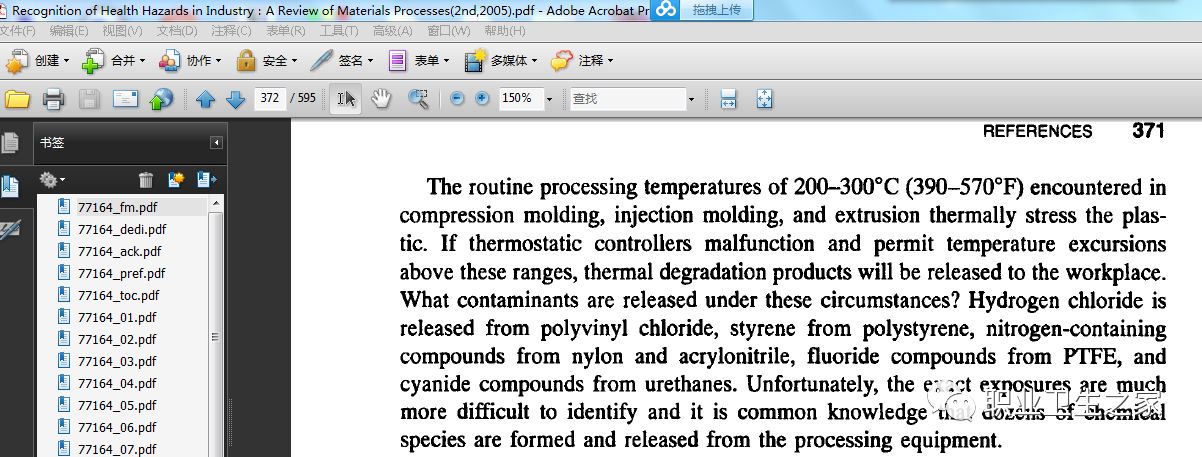Image resolution: width=1202 pixels, height=457 pixels.
Task: Open the 表单 (Forms) toolbar dropdown
Action: 418,61
